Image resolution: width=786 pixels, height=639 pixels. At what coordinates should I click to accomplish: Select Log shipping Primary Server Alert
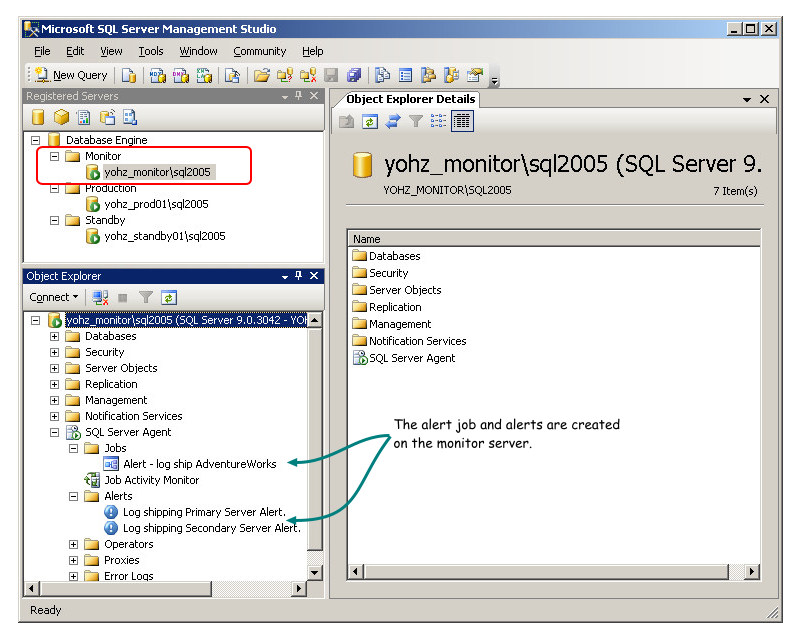pyautogui.click(x=205, y=512)
